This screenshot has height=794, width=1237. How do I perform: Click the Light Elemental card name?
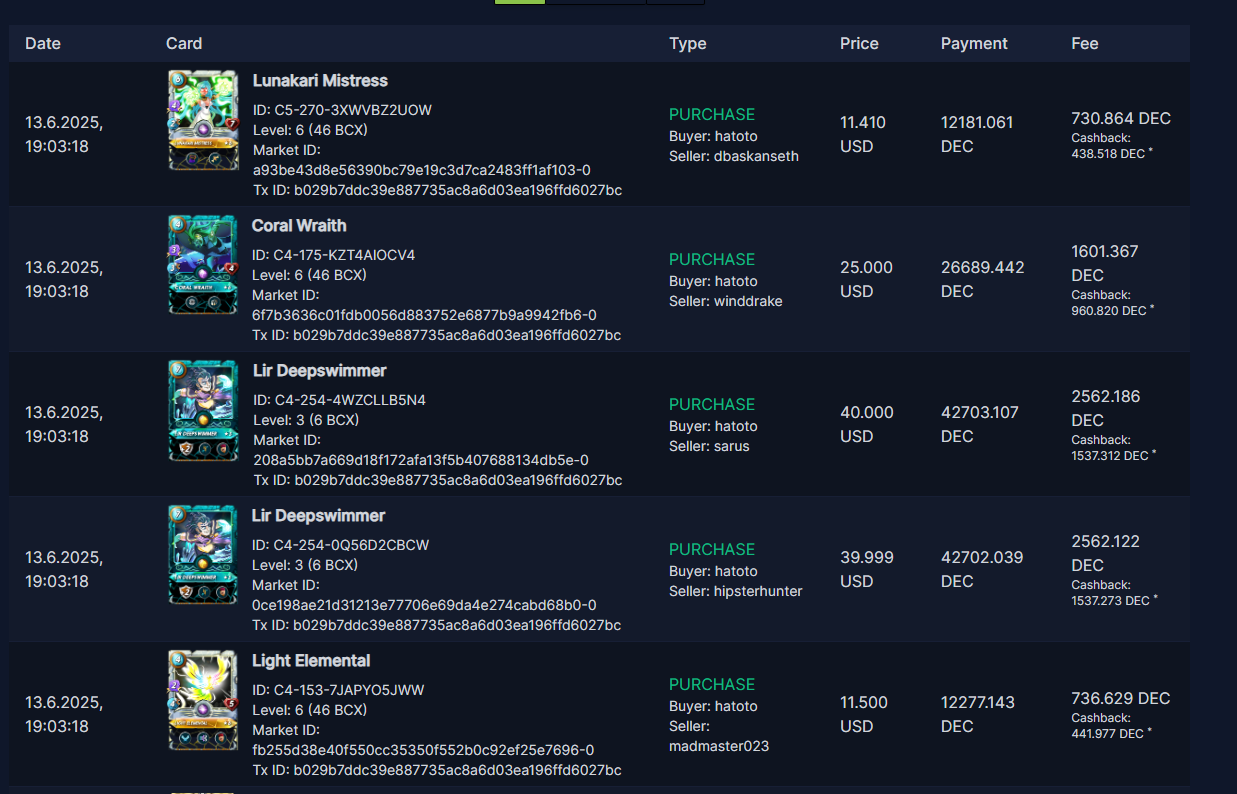[x=311, y=660]
